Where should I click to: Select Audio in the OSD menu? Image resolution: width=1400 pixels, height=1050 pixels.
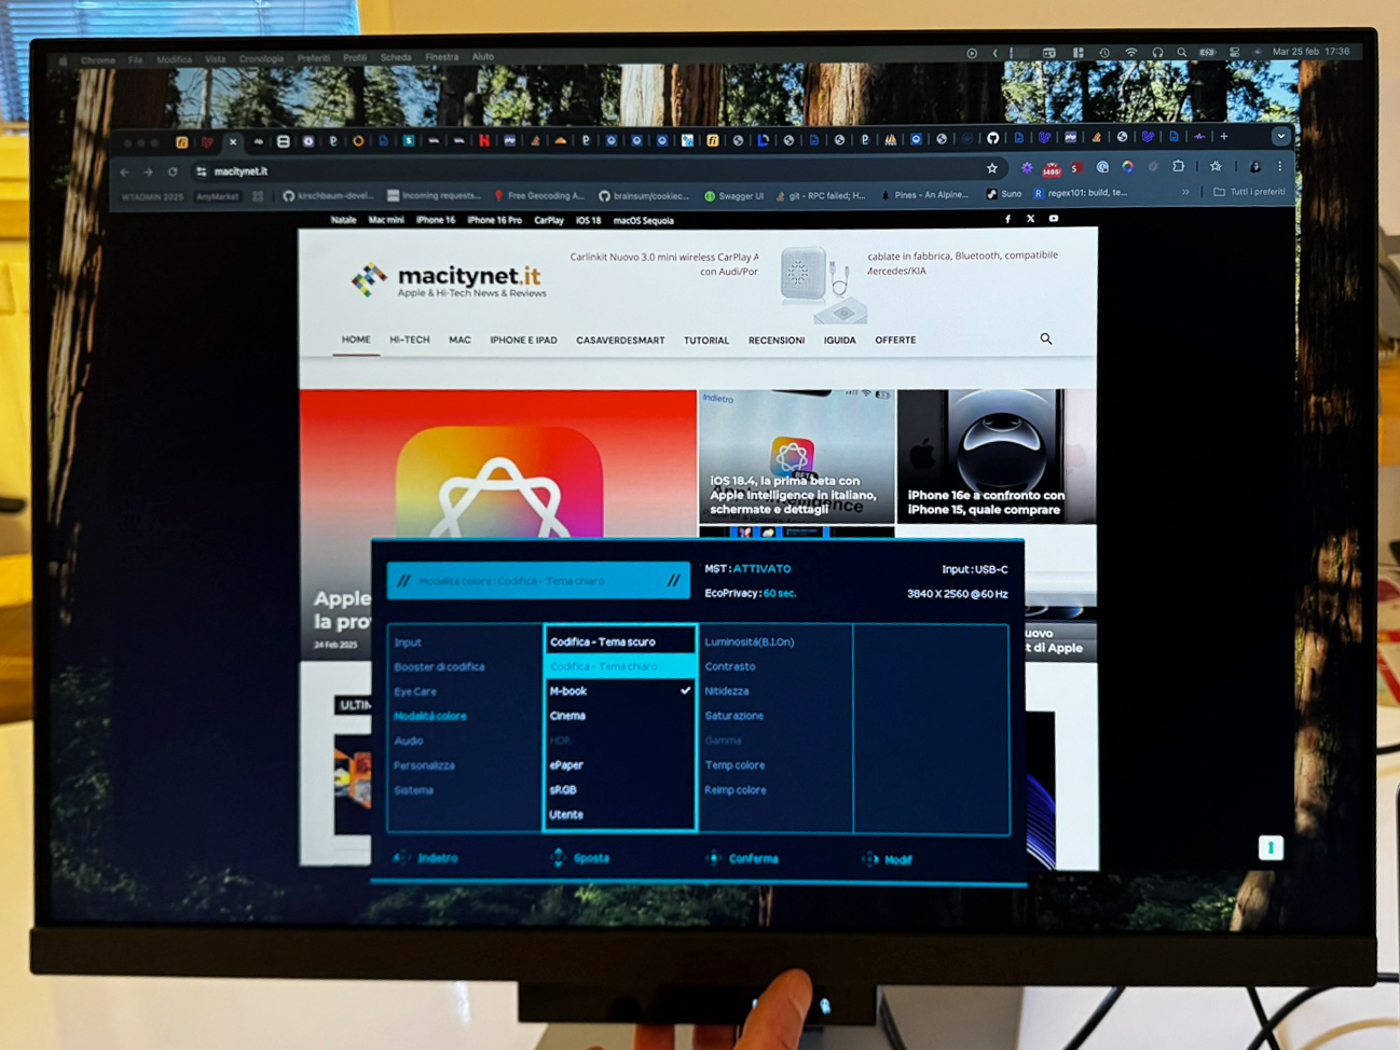[x=408, y=741]
